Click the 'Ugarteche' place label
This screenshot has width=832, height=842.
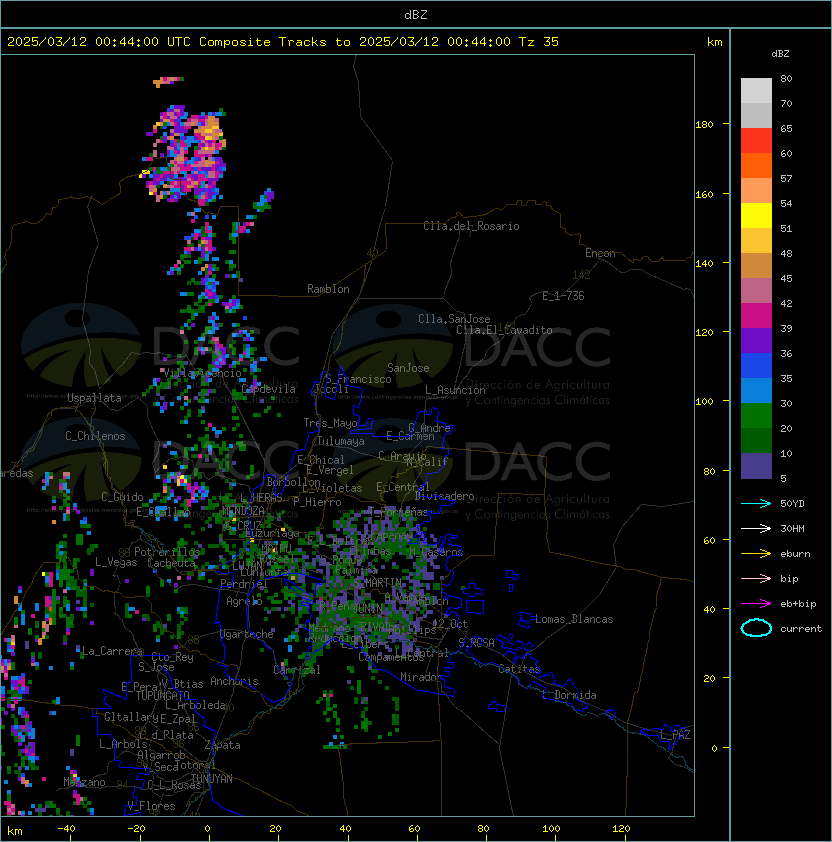click(x=247, y=634)
